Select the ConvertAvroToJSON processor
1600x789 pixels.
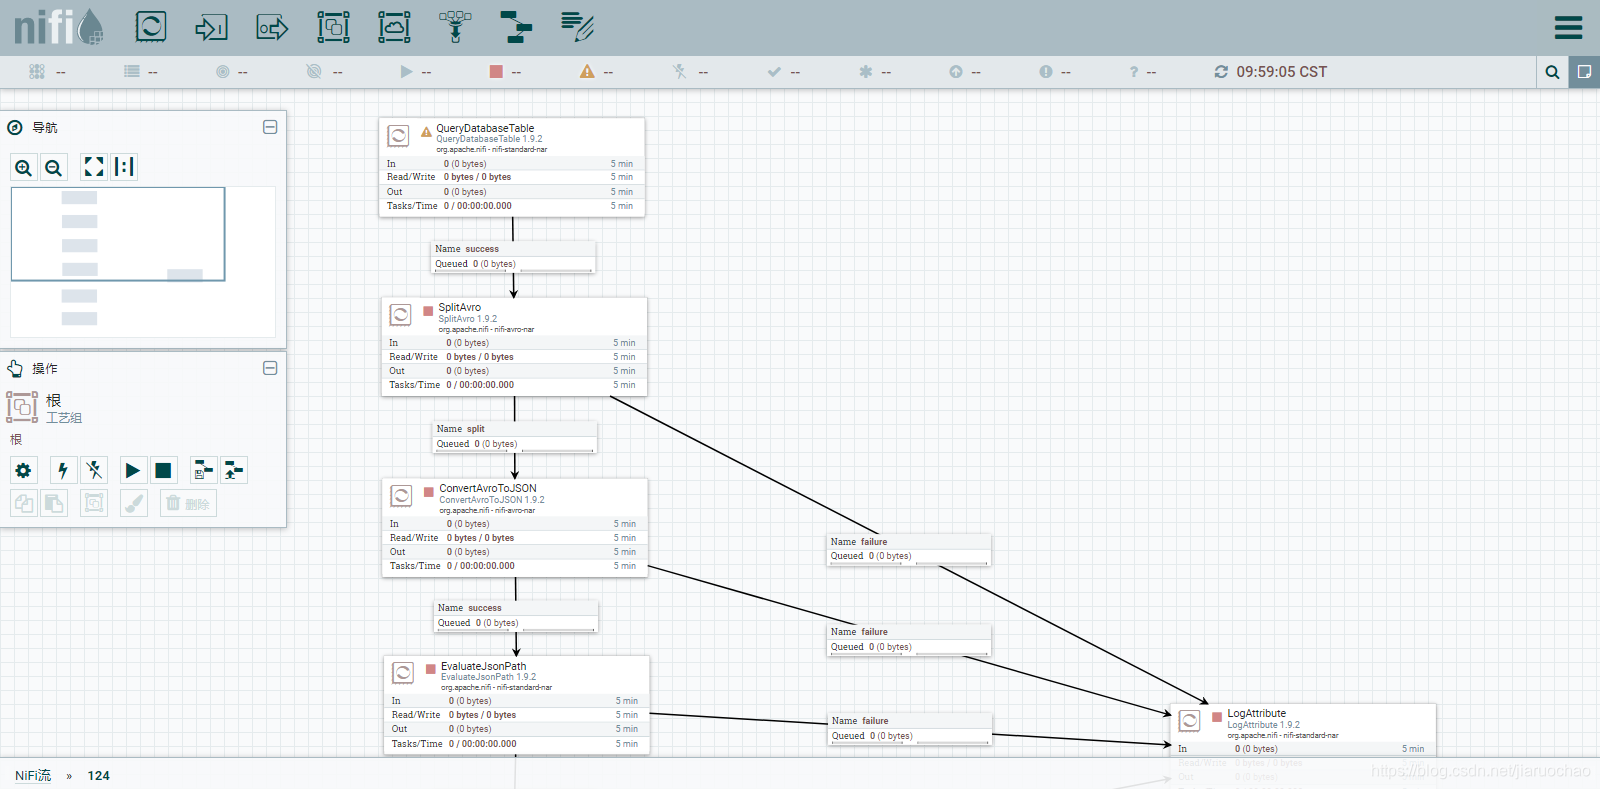pos(515,527)
